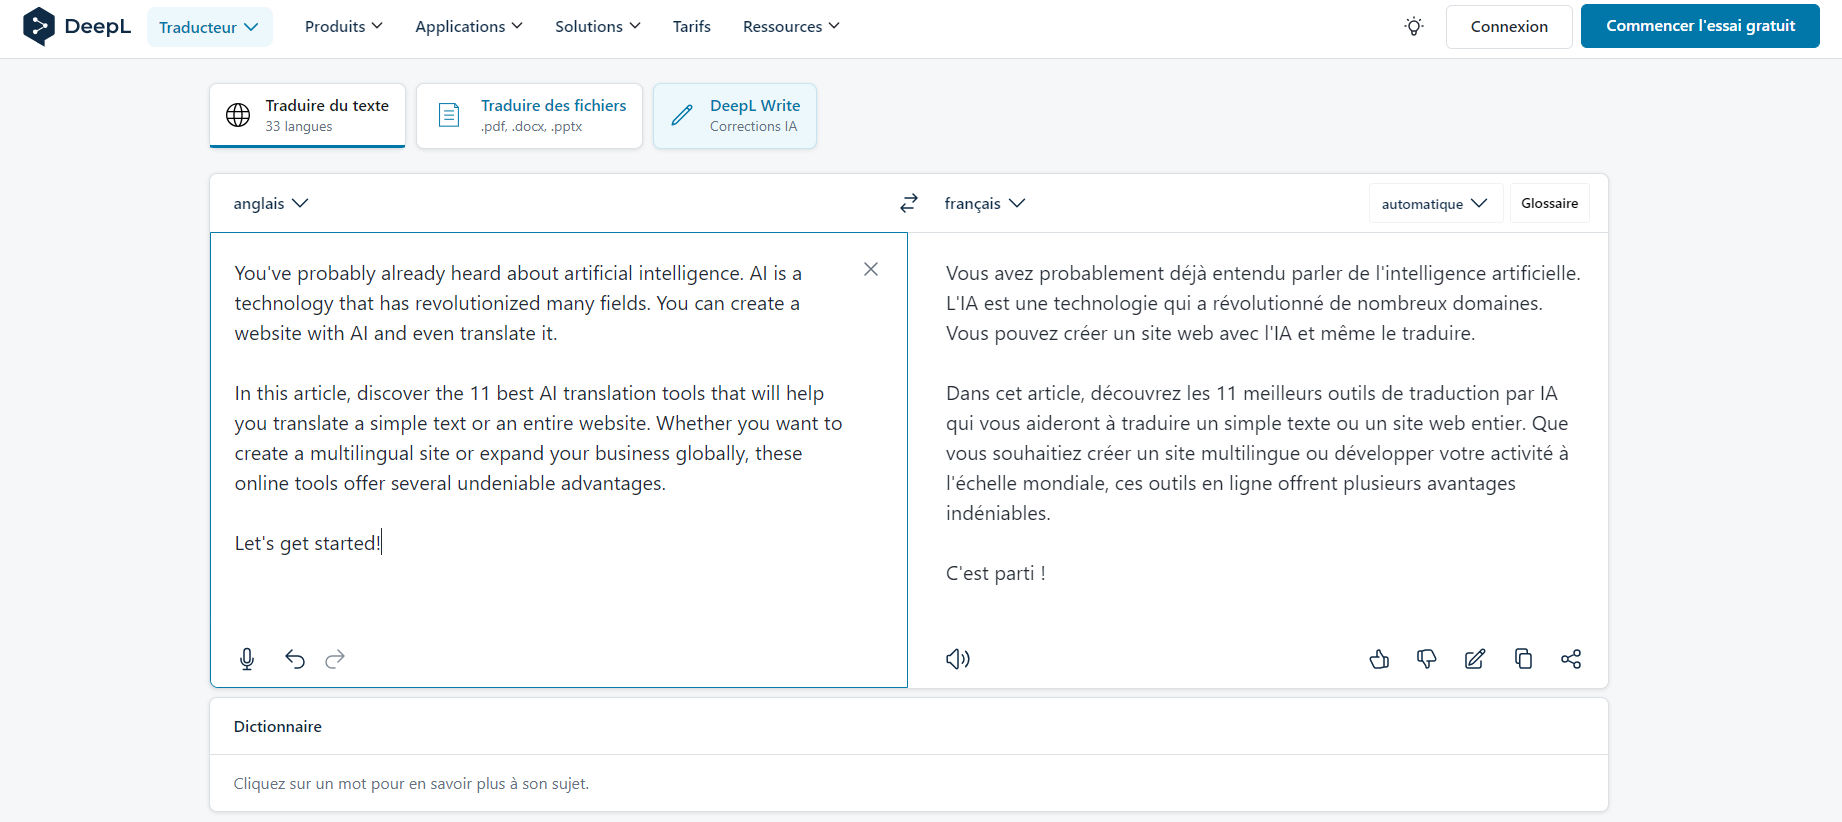Give the translation a thumbs up

(1379, 658)
